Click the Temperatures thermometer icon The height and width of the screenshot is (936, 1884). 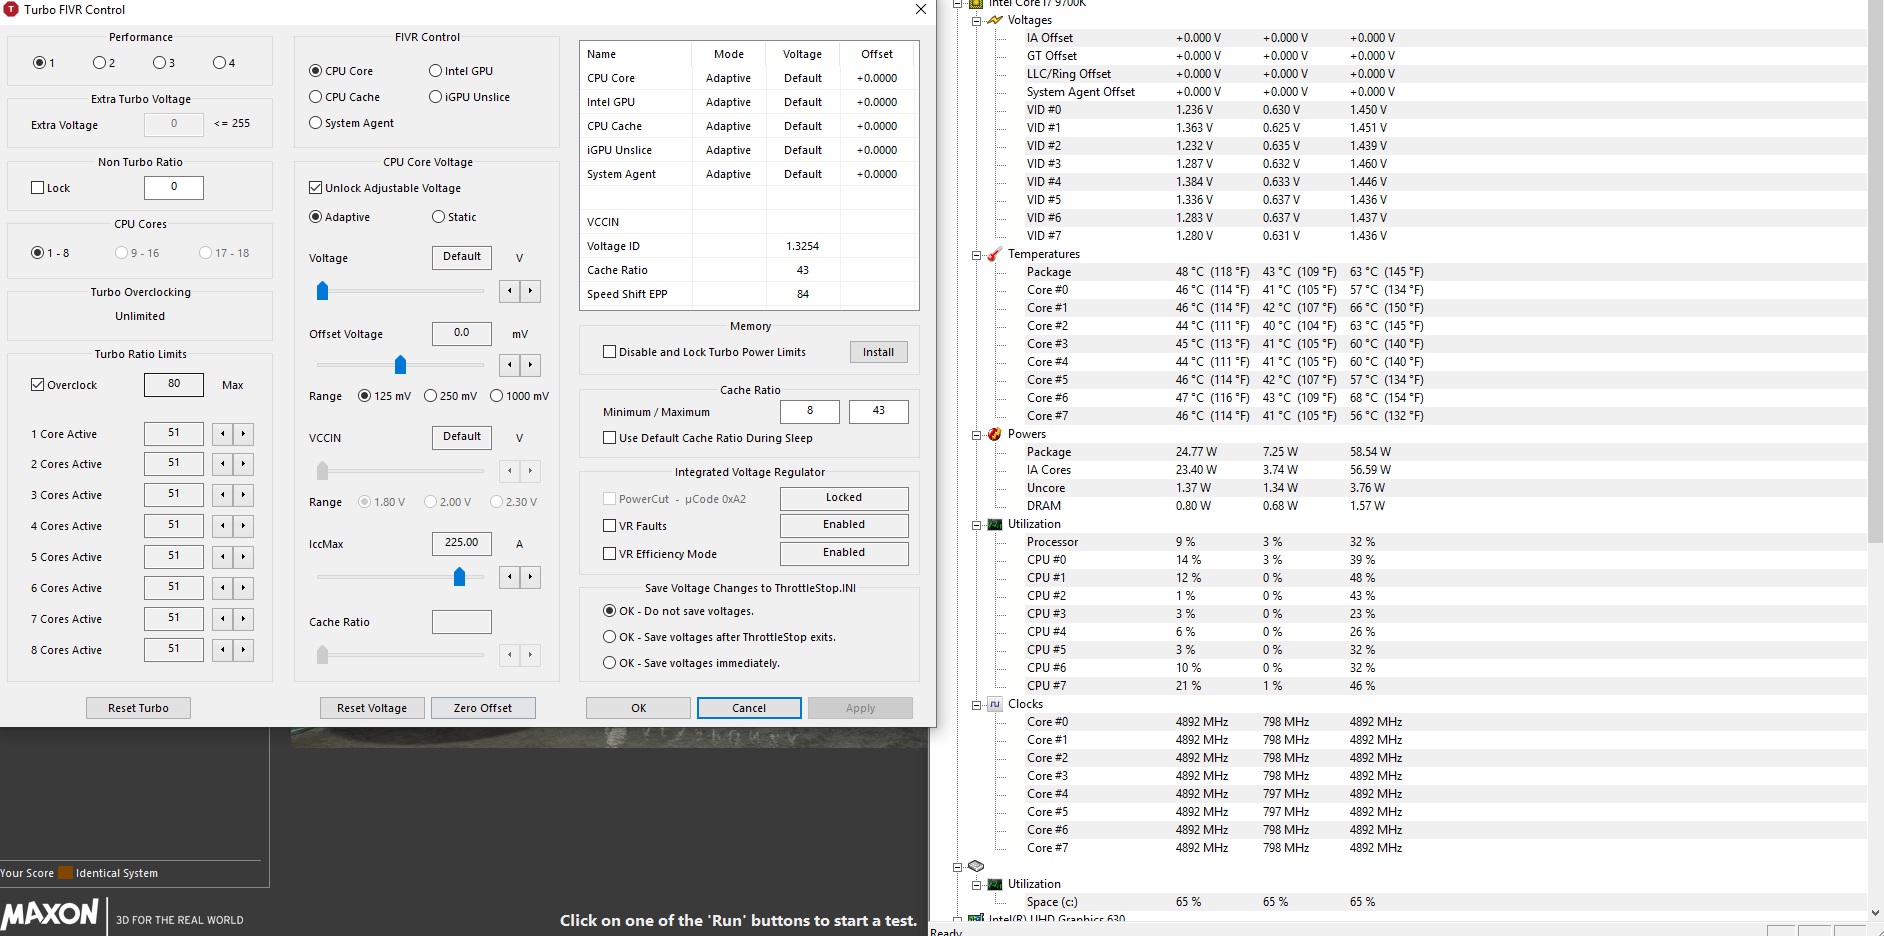pos(995,254)
